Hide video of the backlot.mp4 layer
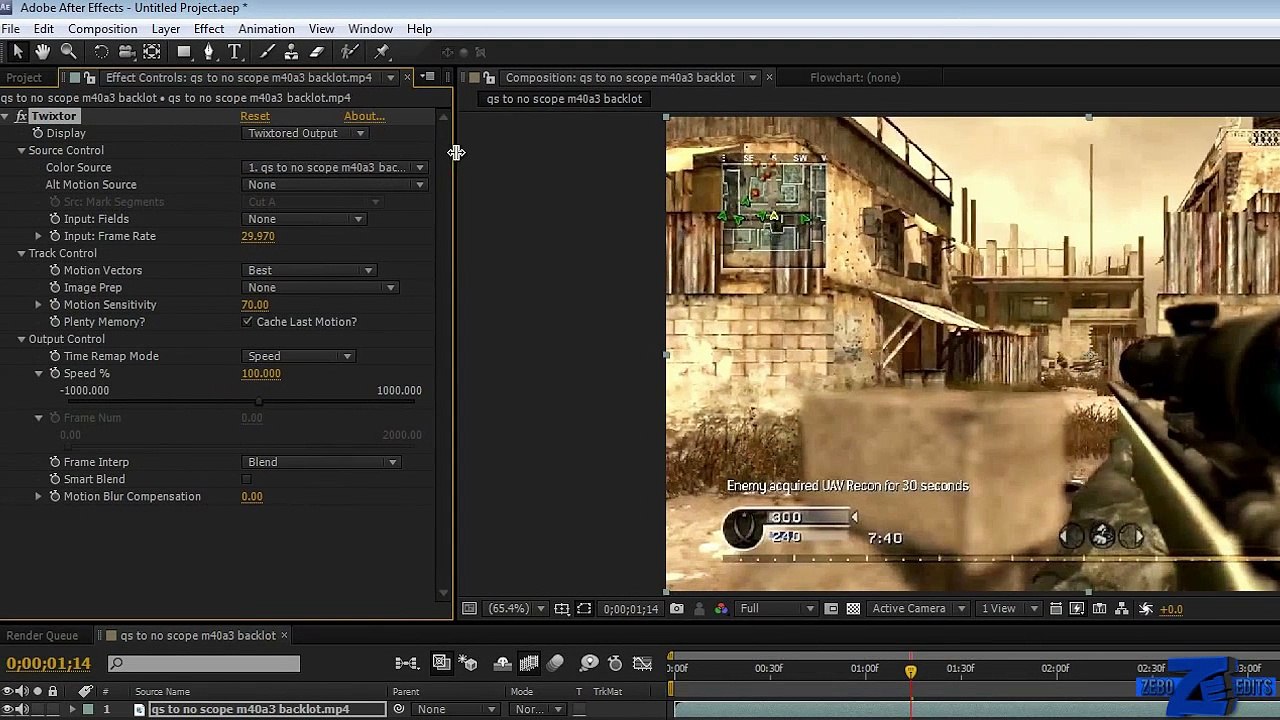This screenshot has height=720, width=1280. point(8,709)
